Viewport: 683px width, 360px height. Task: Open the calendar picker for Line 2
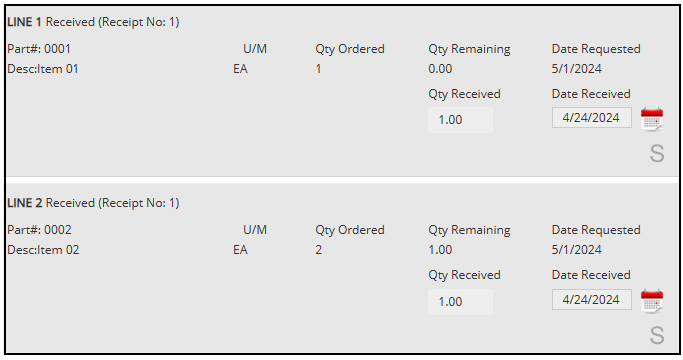point(652,301)
